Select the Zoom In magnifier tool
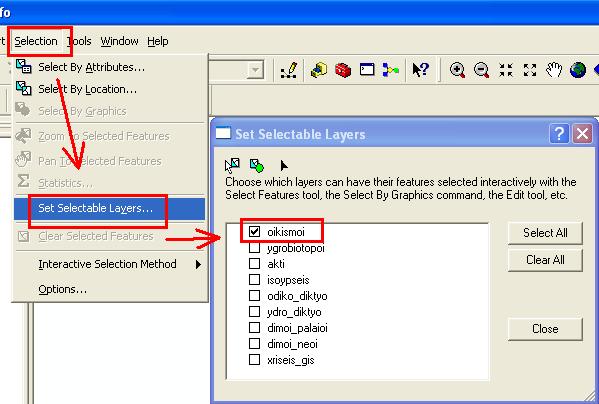This screenshot has height=404, width=599. (x=457, y=70)
